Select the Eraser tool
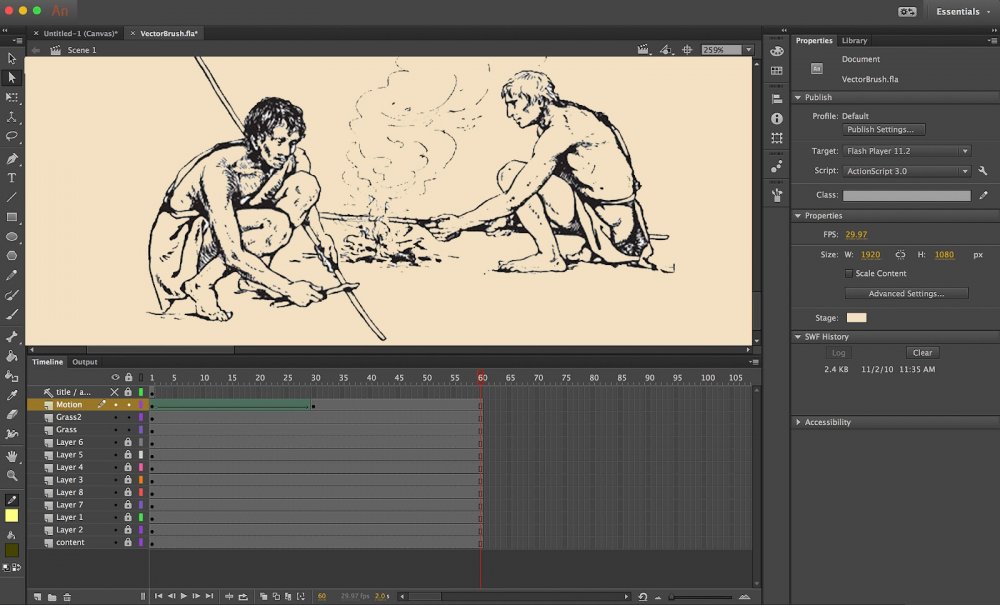 click(12, 414)
